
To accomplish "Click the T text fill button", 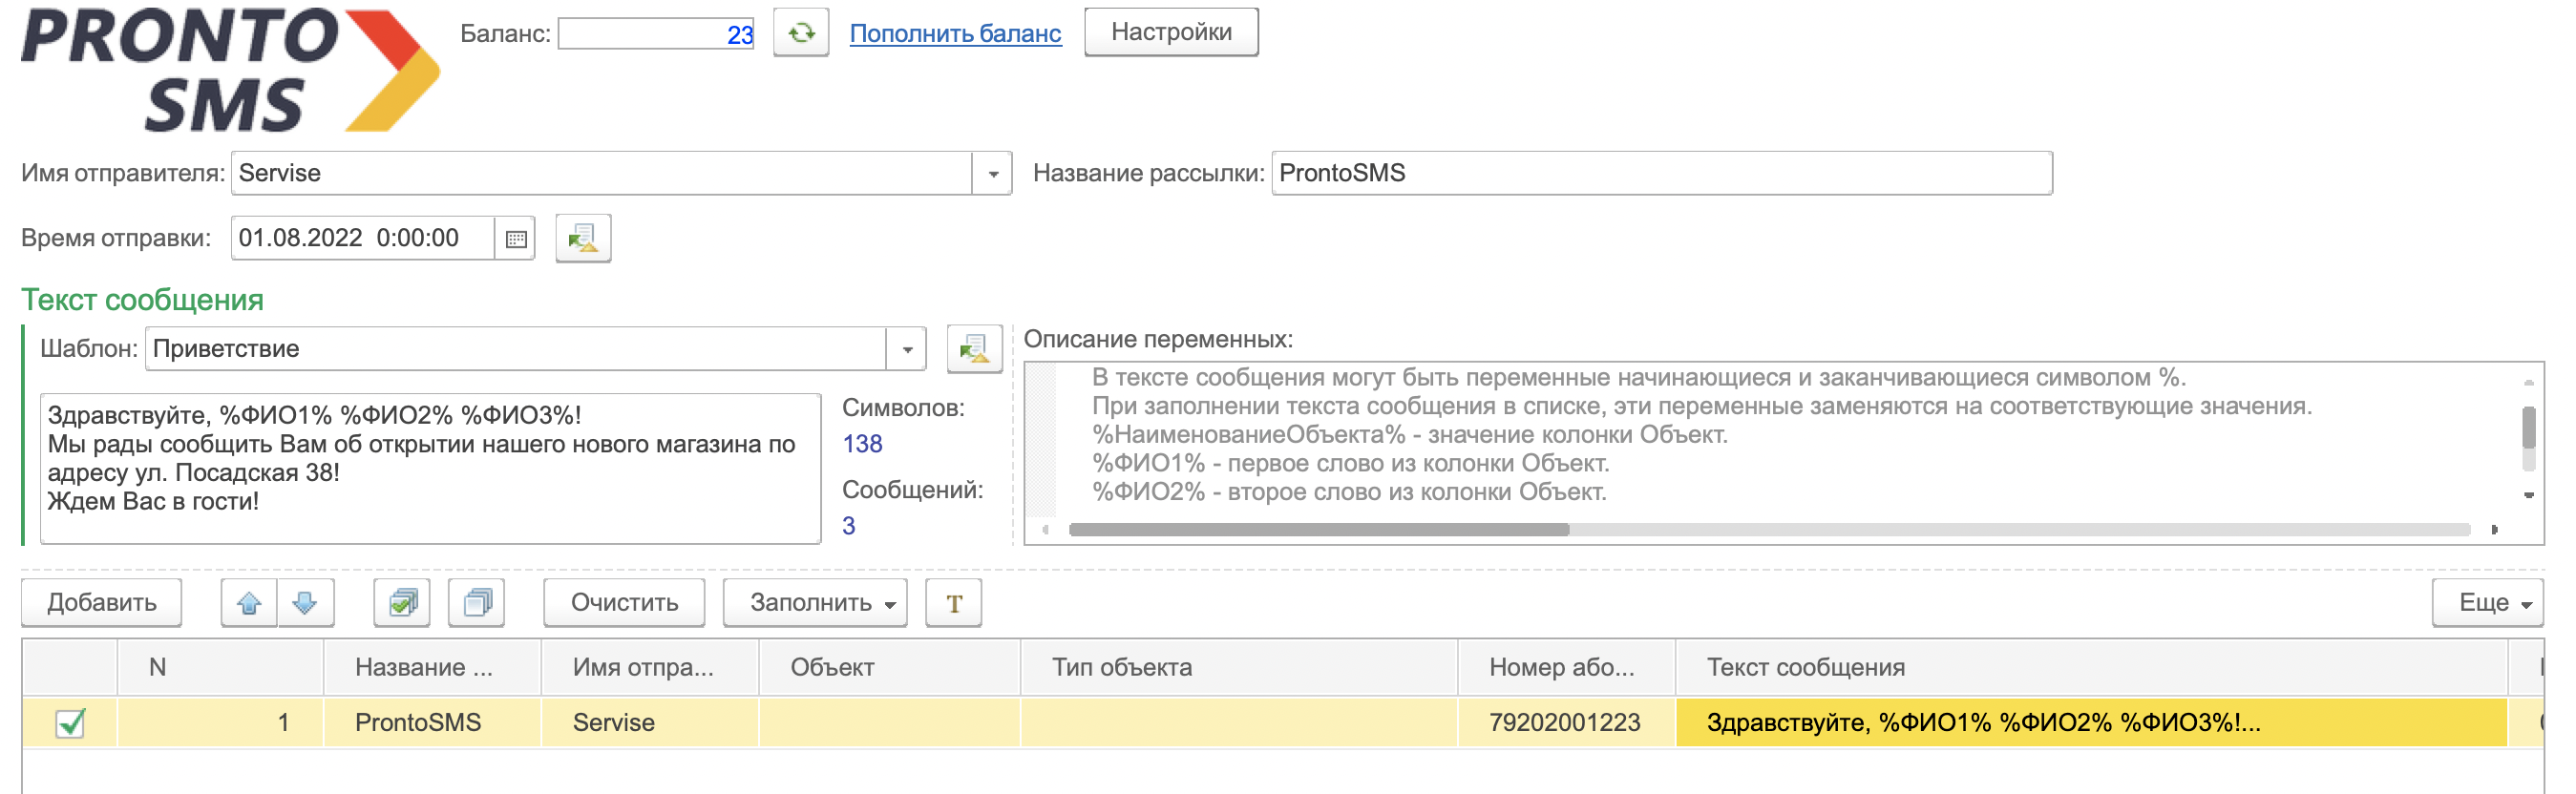I will (954, 603).
